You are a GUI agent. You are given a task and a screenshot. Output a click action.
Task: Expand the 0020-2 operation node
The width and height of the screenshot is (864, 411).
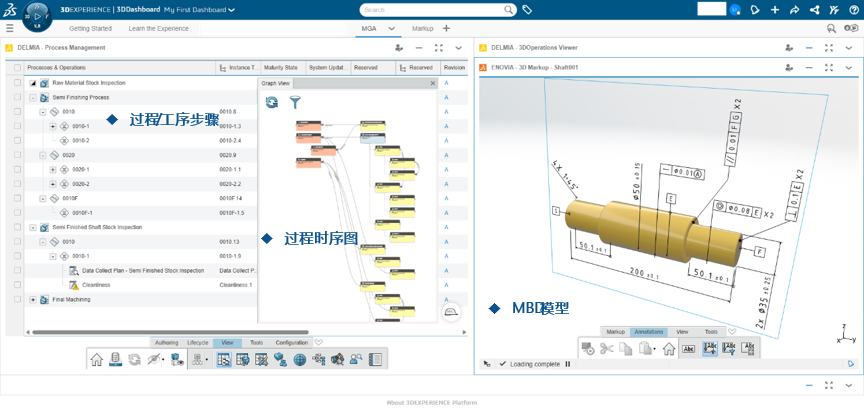tap(53, 184)
